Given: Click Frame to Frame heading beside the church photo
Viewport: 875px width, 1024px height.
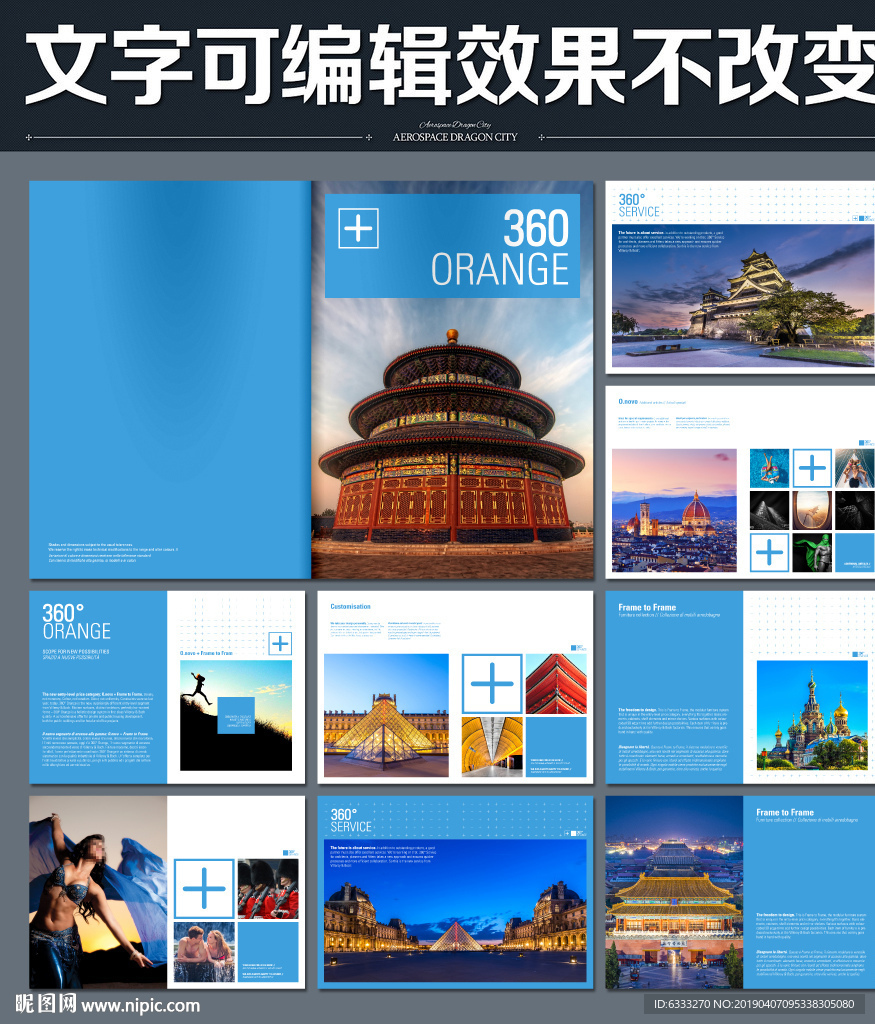Looking at the screenshot, I should pyautogui.click(x=647, y=607).
